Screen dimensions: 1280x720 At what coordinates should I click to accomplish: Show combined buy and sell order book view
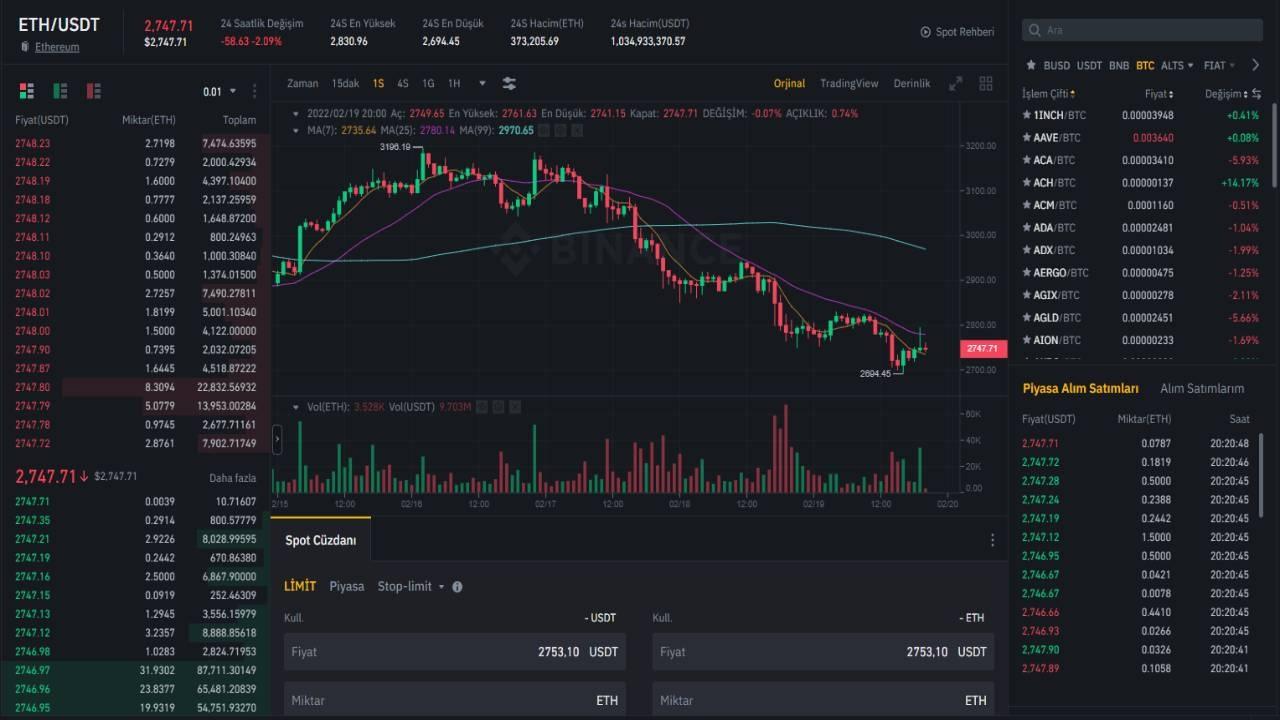(x=27, y=91)
